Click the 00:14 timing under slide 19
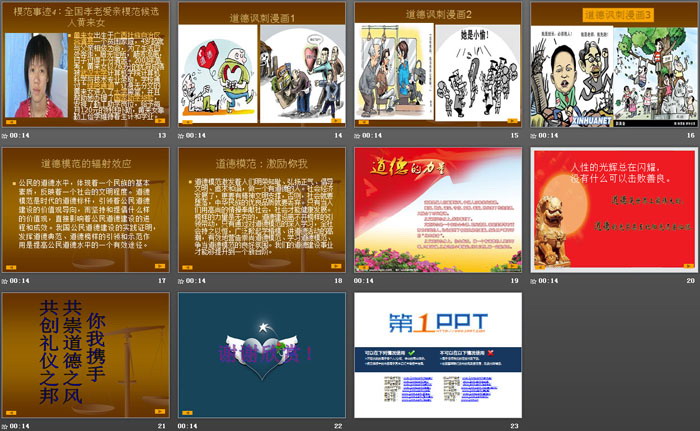Screen dimensions: 700x431 364,281
